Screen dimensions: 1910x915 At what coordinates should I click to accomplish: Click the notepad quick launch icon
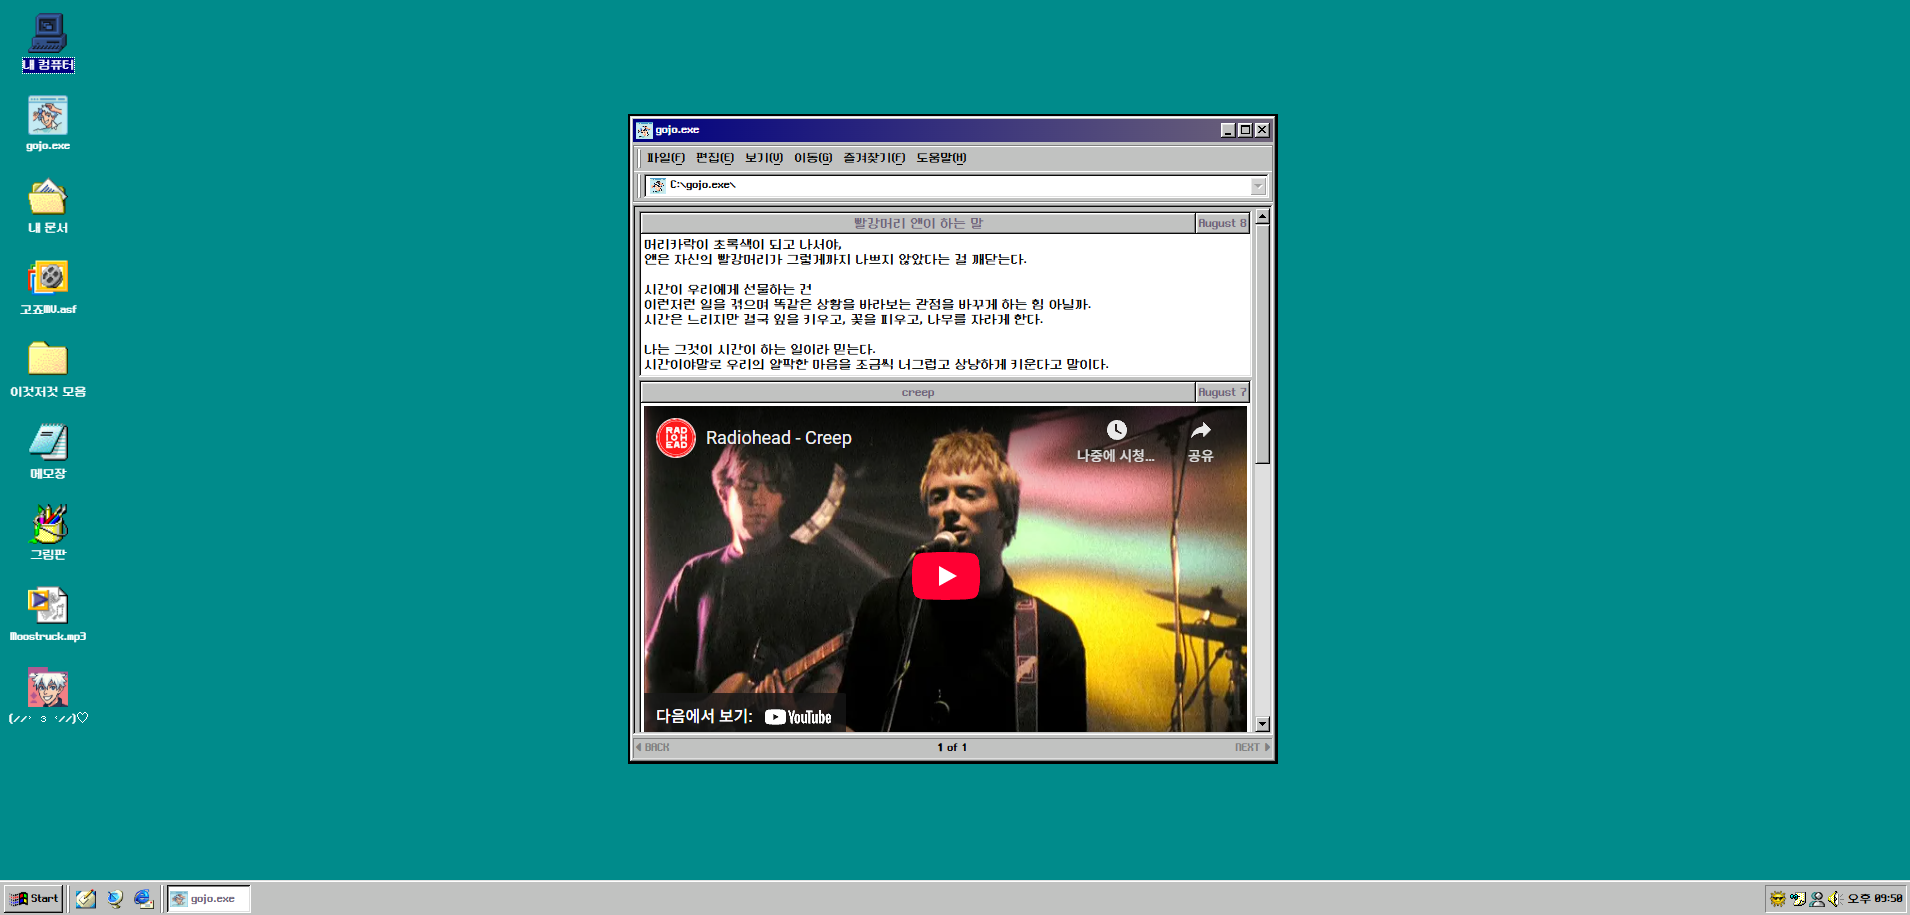pyautogui.click(x=86, y=898)
